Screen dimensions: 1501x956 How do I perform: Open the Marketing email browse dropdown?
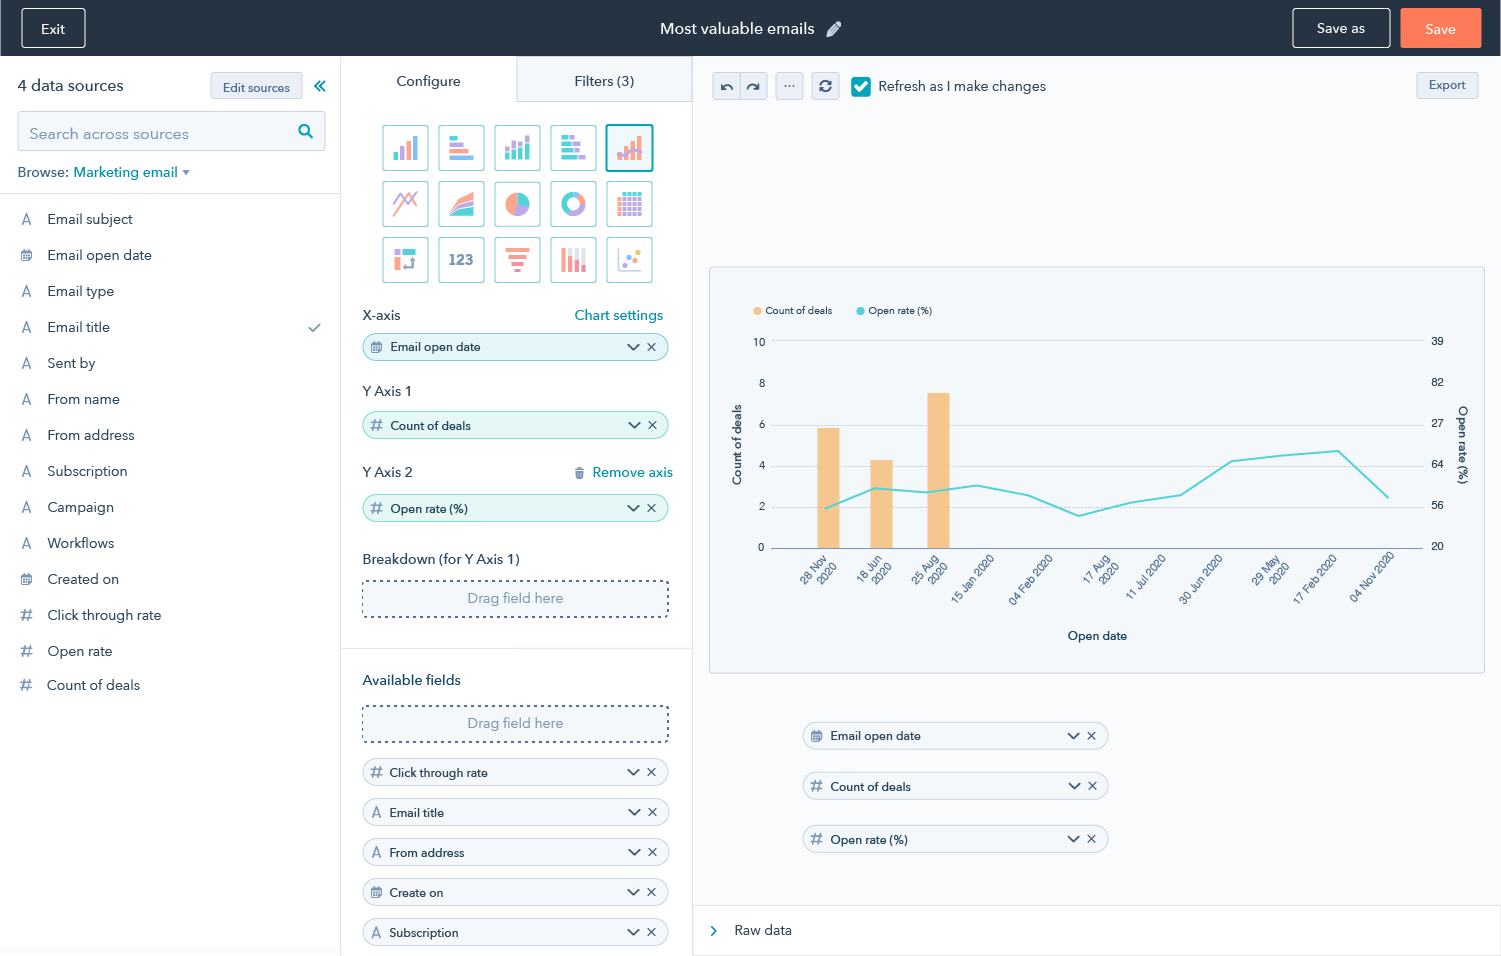[x=131, y=172]
